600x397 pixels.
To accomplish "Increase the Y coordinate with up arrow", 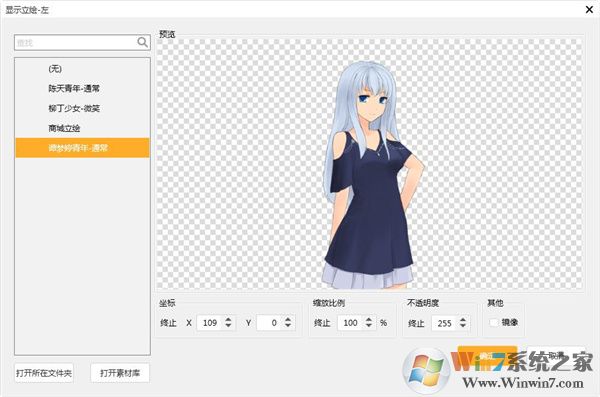I will pos(288,319).
